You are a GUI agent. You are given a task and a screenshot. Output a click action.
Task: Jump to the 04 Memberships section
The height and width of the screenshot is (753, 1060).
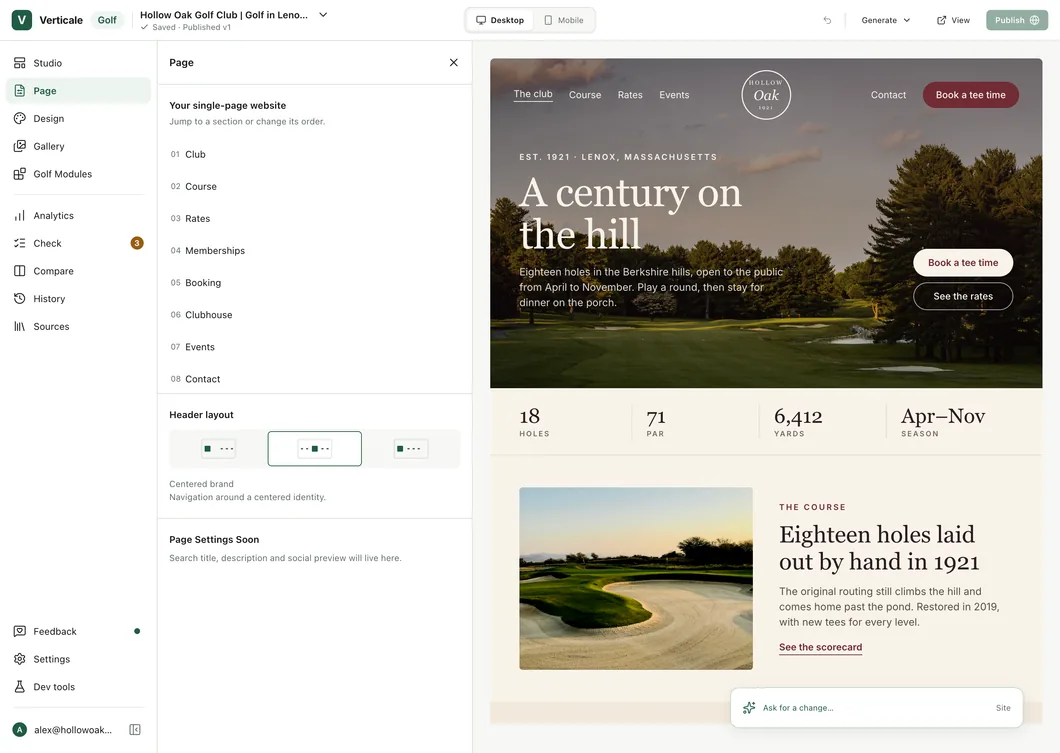(x=314, y=251)
